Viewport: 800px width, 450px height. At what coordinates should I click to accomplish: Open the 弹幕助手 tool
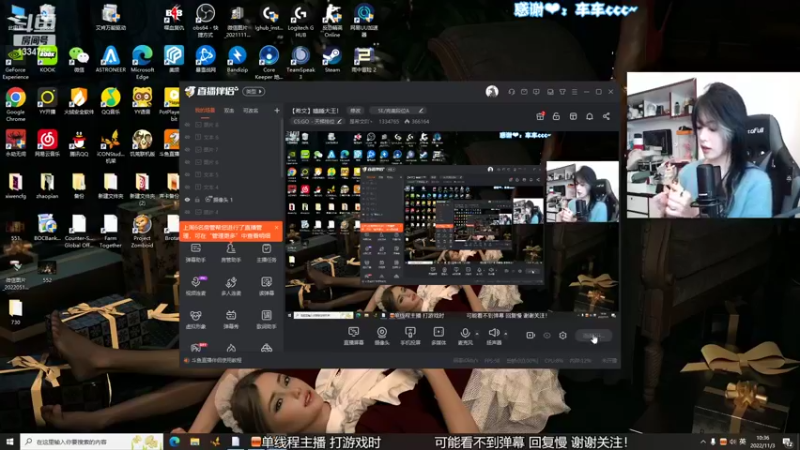tap(195, 253)
